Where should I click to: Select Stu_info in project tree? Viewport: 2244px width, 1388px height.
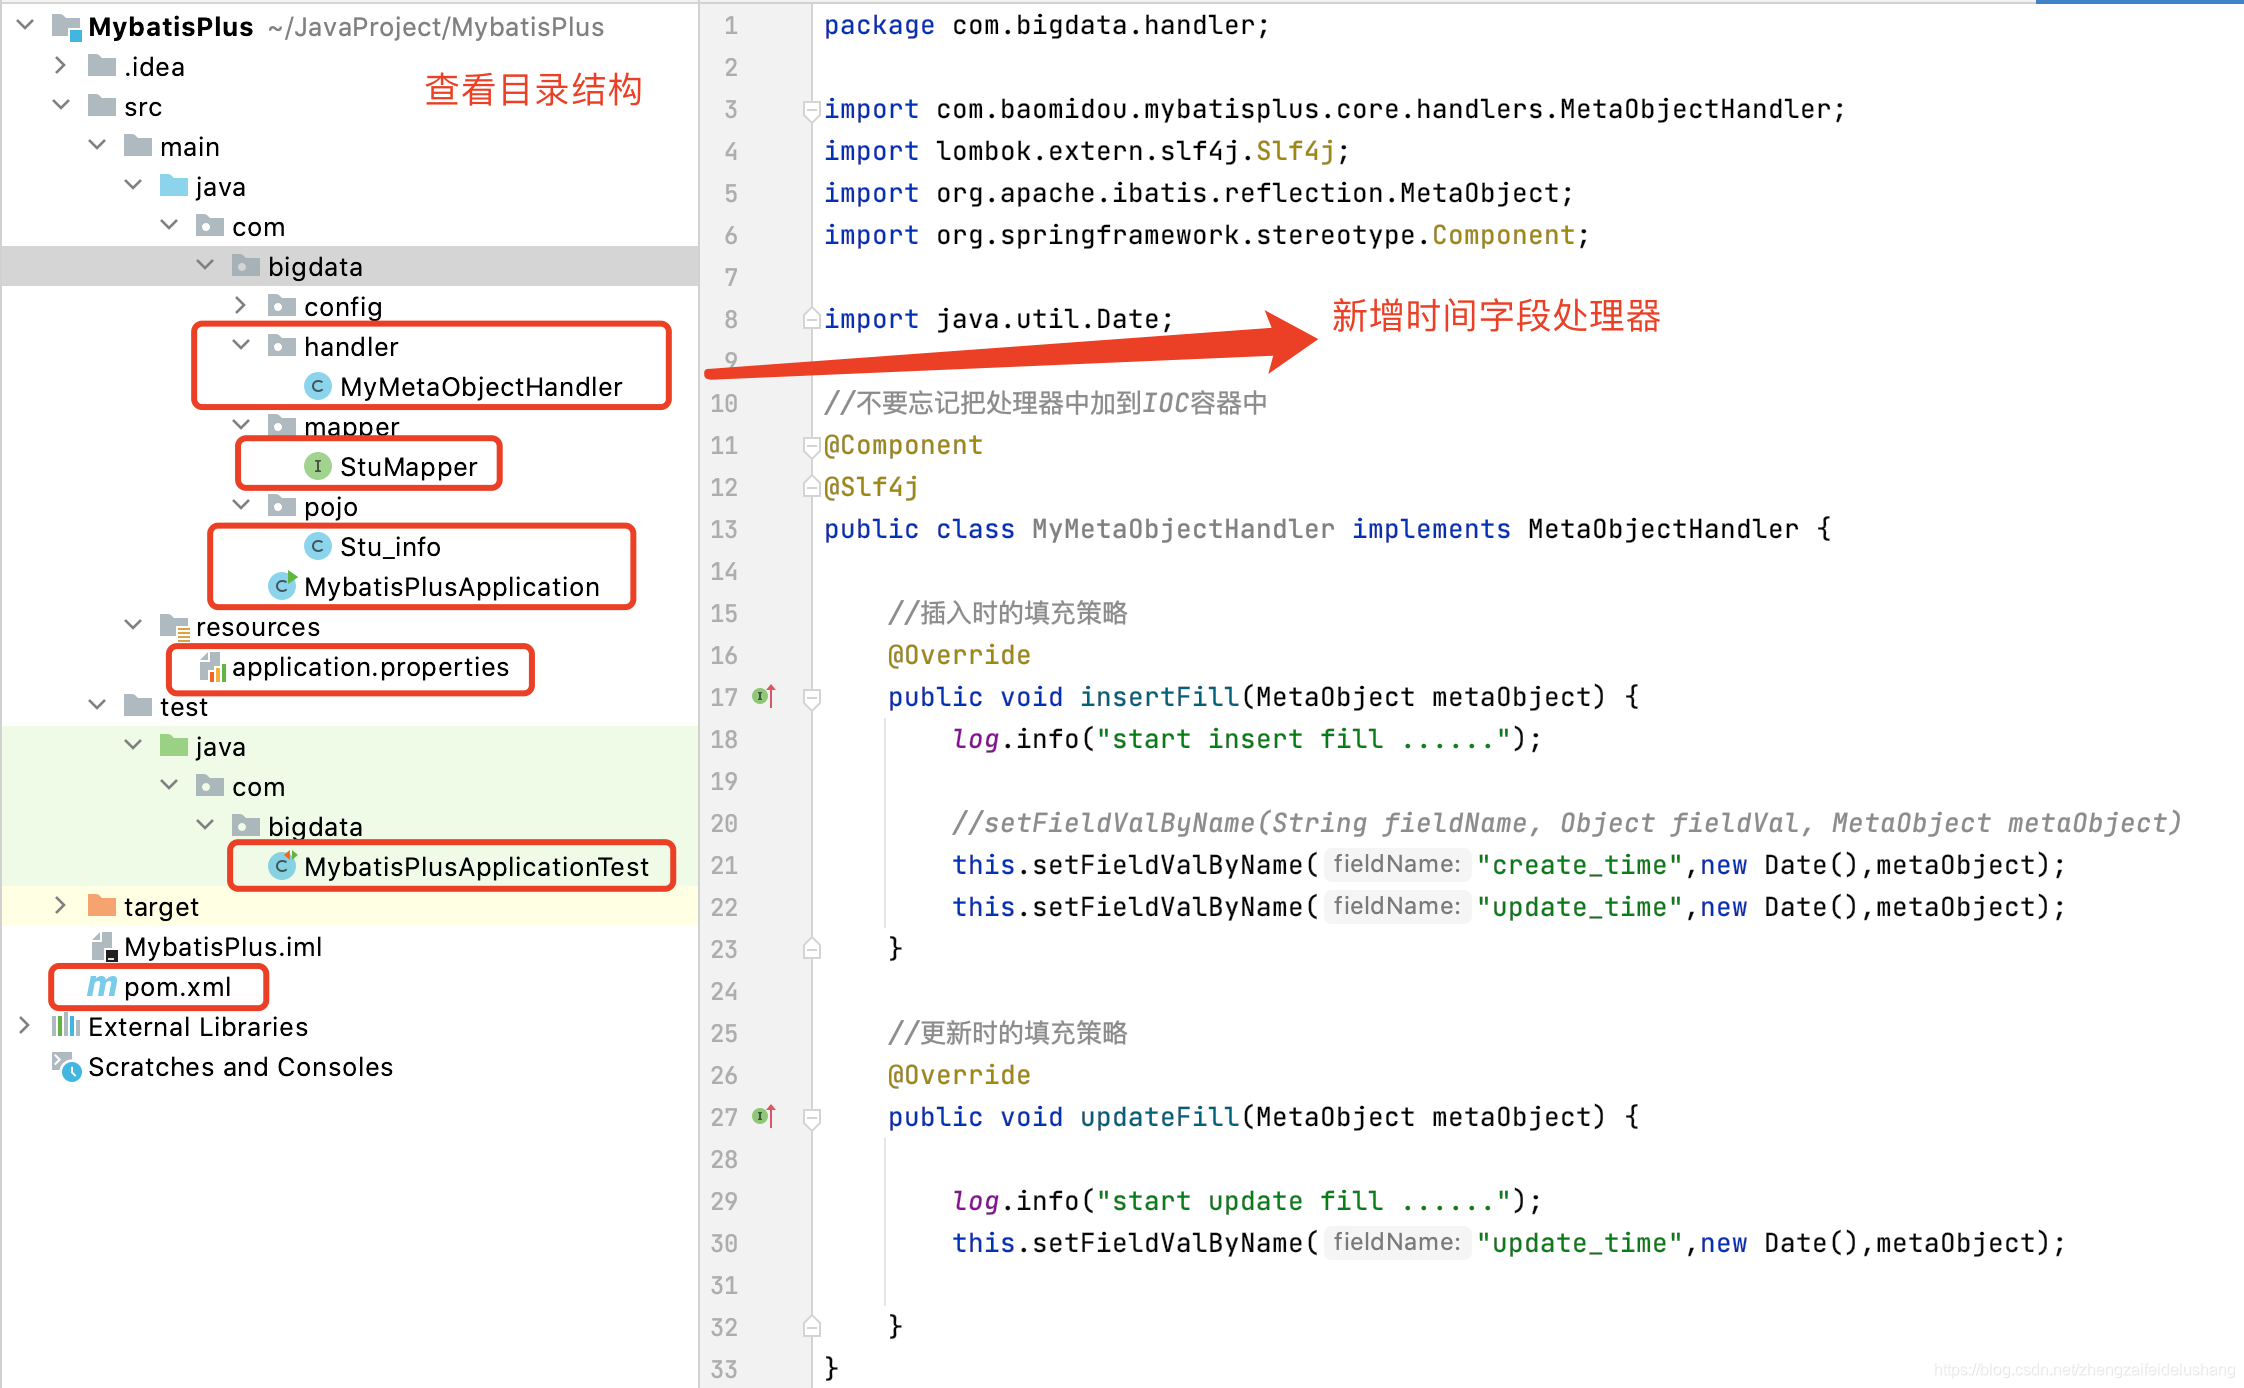(390, 546)
